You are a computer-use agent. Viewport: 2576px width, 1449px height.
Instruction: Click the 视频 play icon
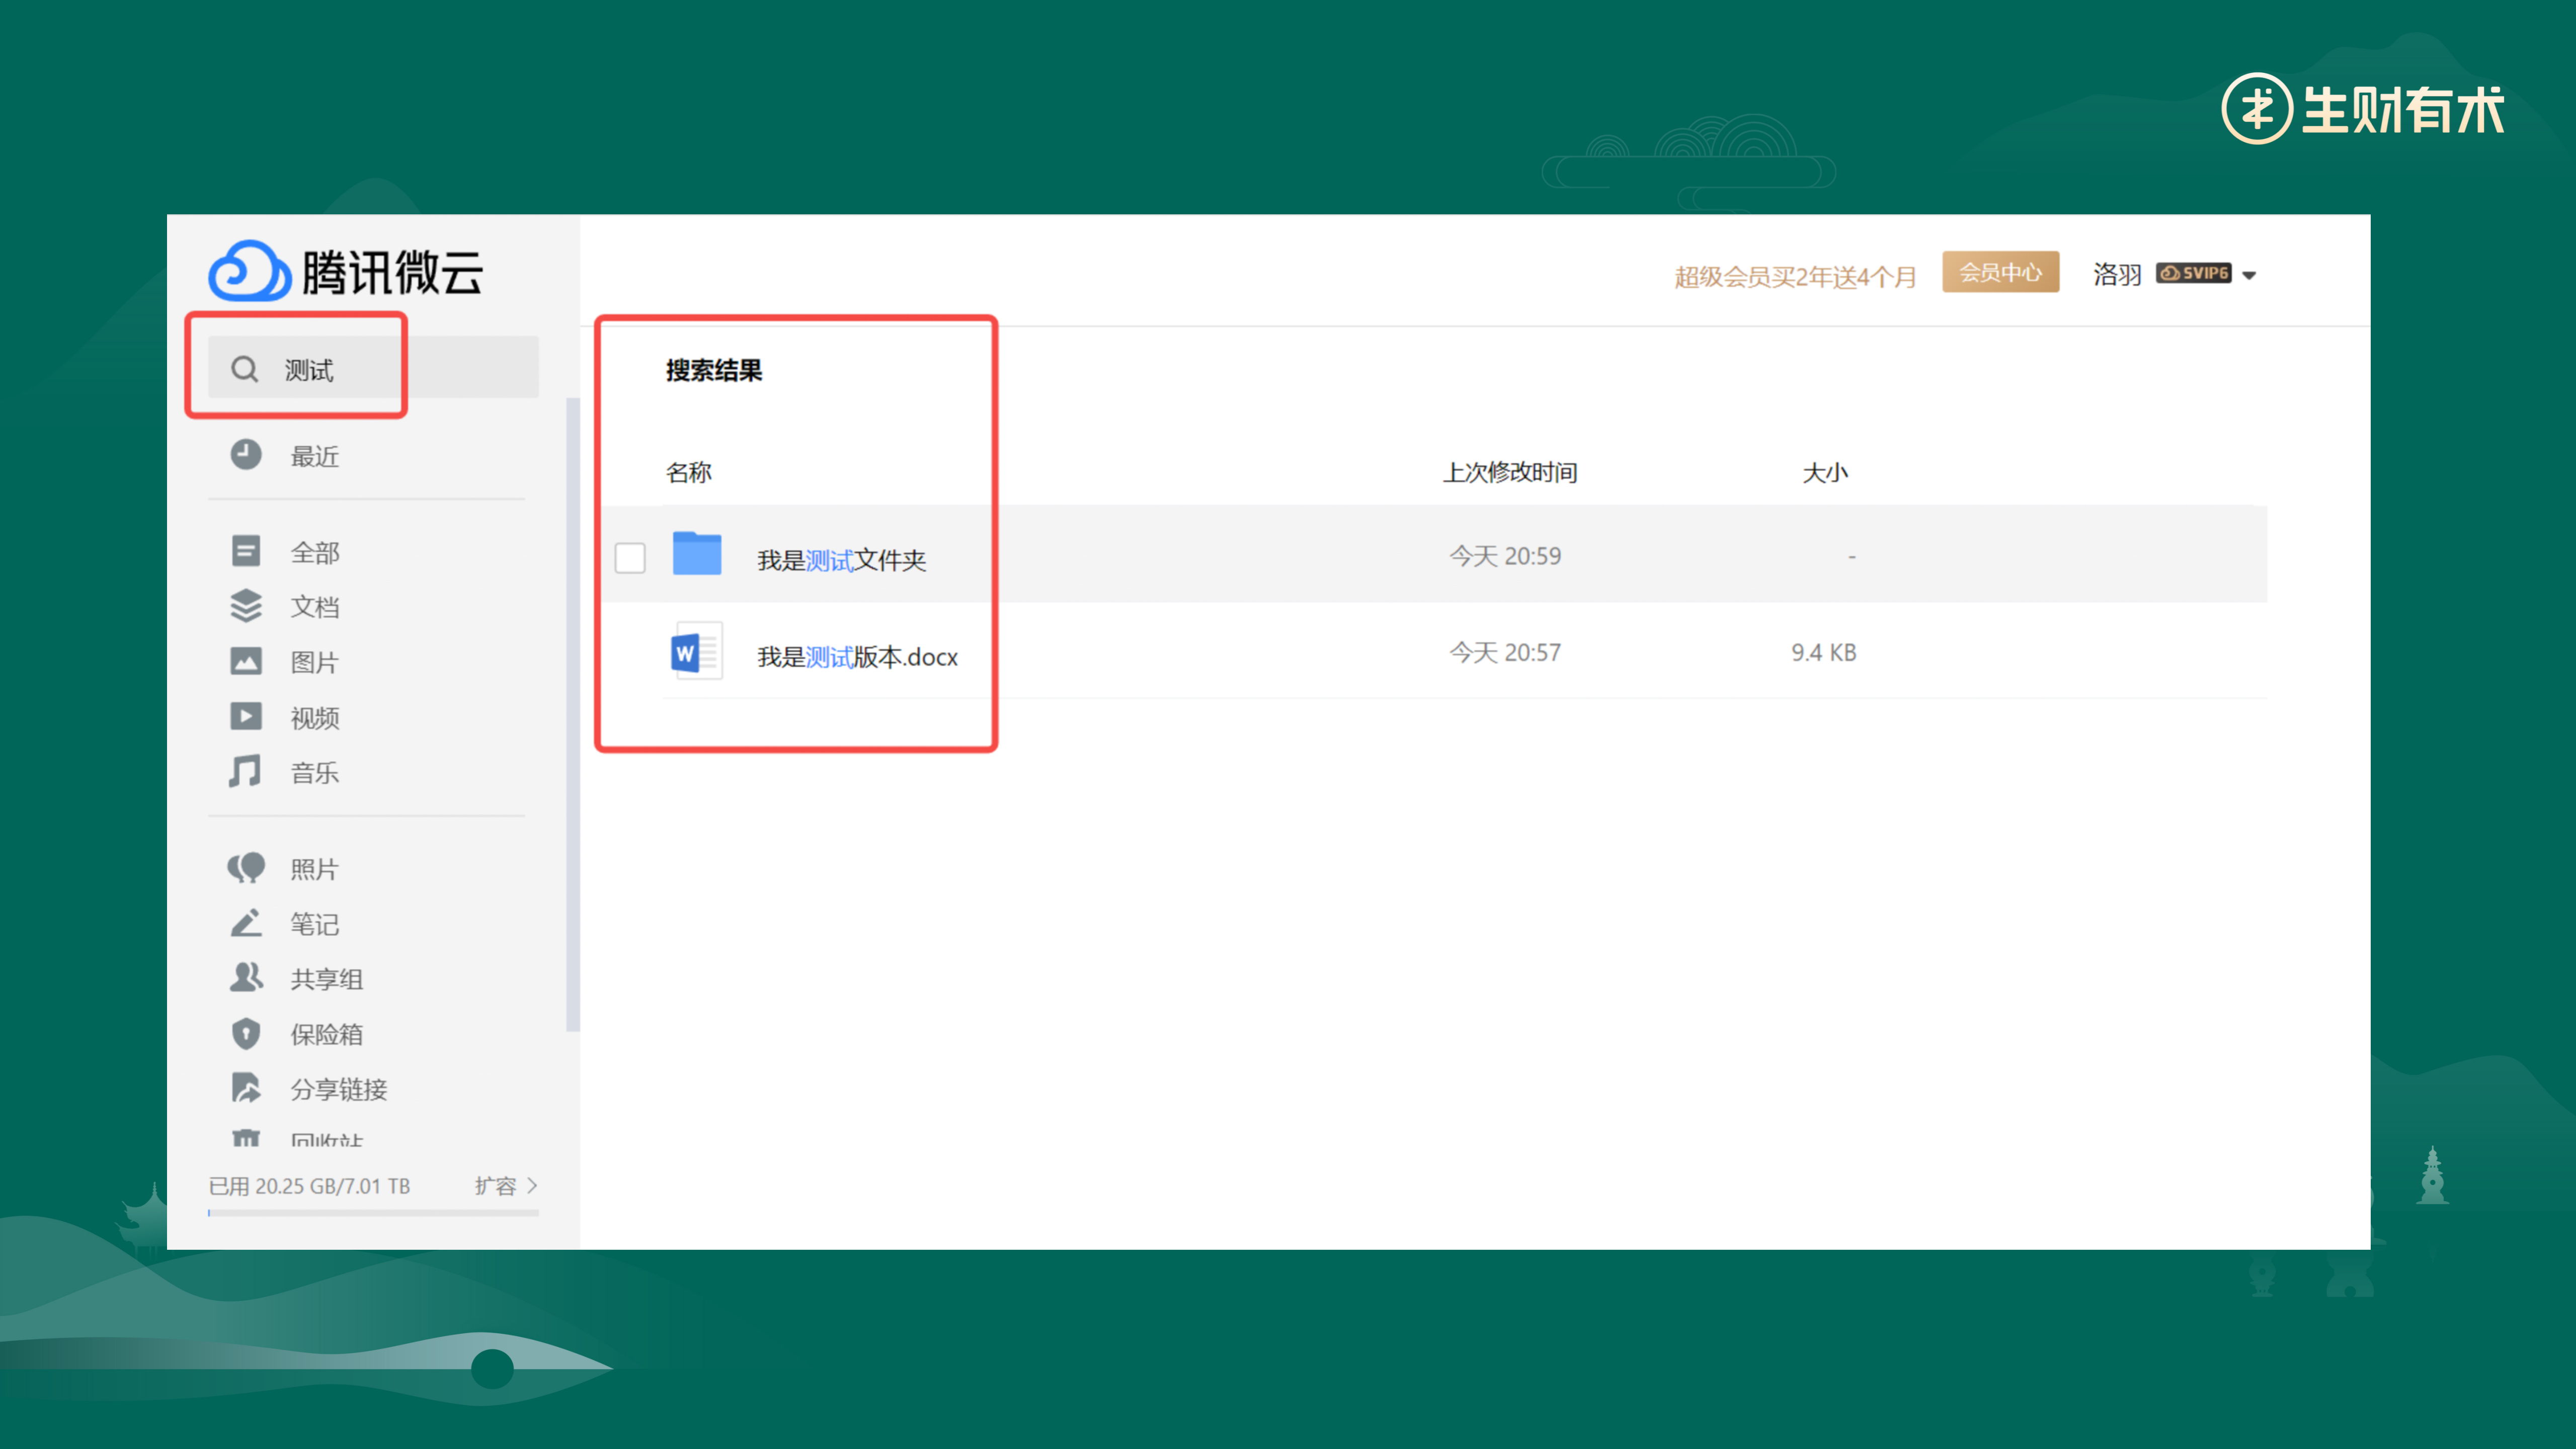coord(246,716)
